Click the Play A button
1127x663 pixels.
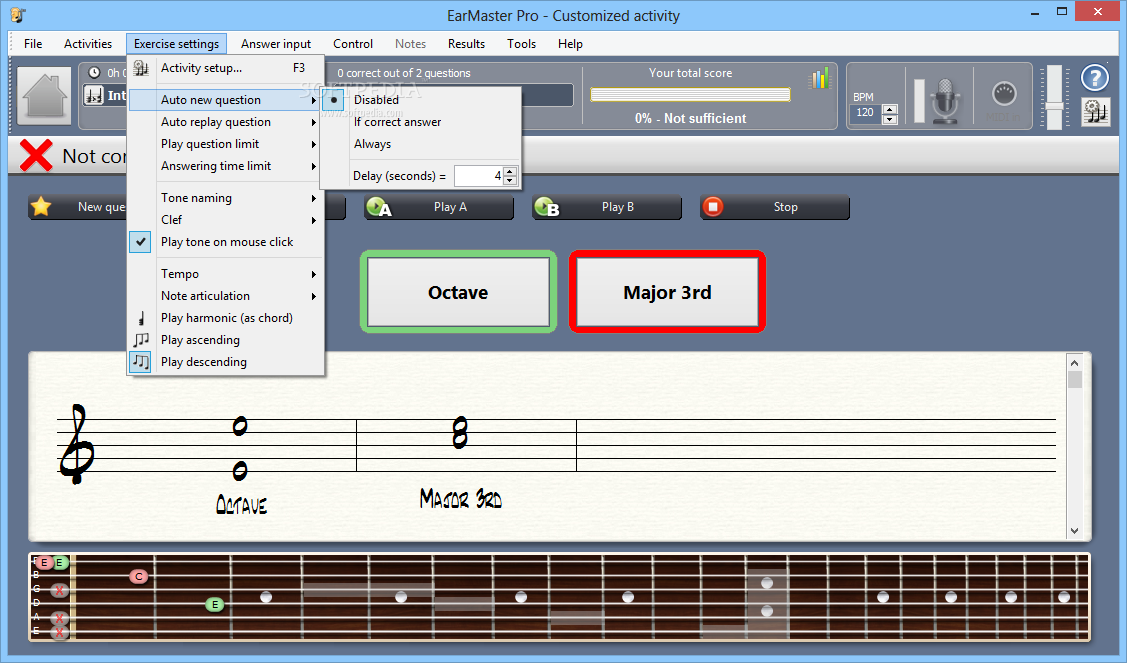tap(438, 207)
